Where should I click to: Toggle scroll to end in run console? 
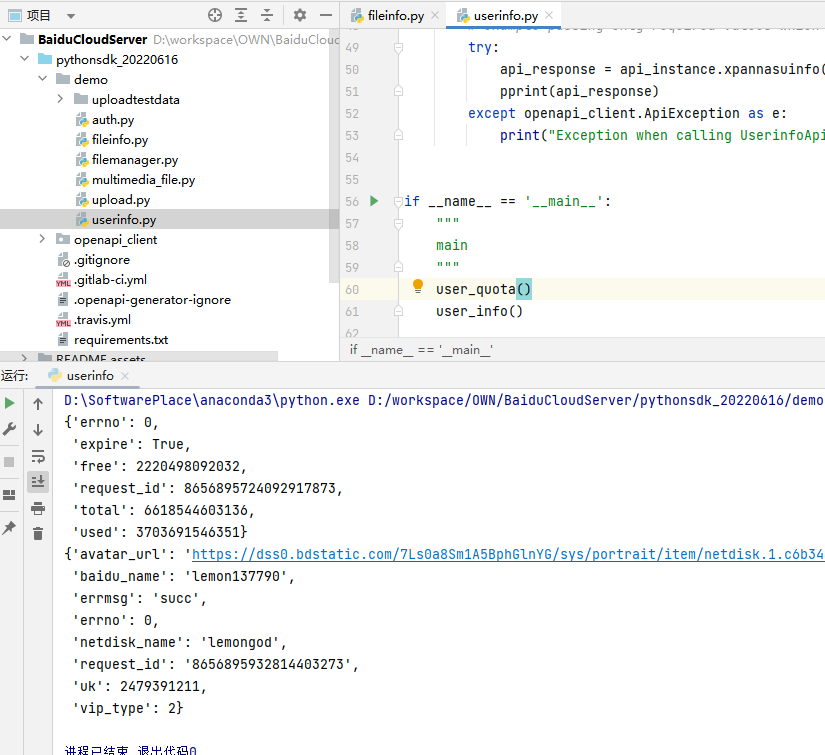38,481
